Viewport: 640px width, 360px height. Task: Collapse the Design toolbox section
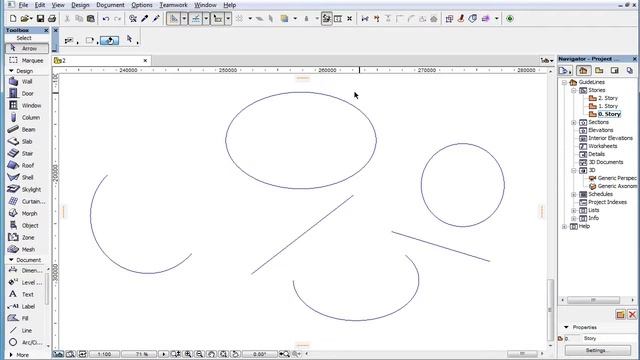click(11, 71)
